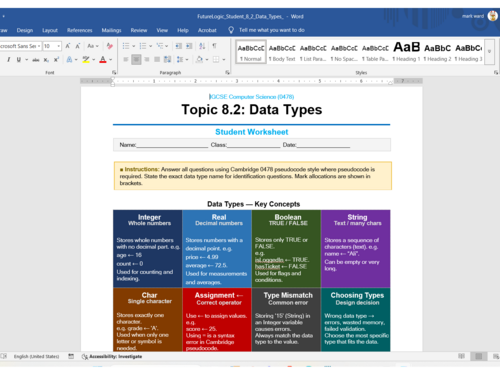The height and width of the screenshot is (375, 500).
Task: Sort the selected text
Action: (202, 46)
